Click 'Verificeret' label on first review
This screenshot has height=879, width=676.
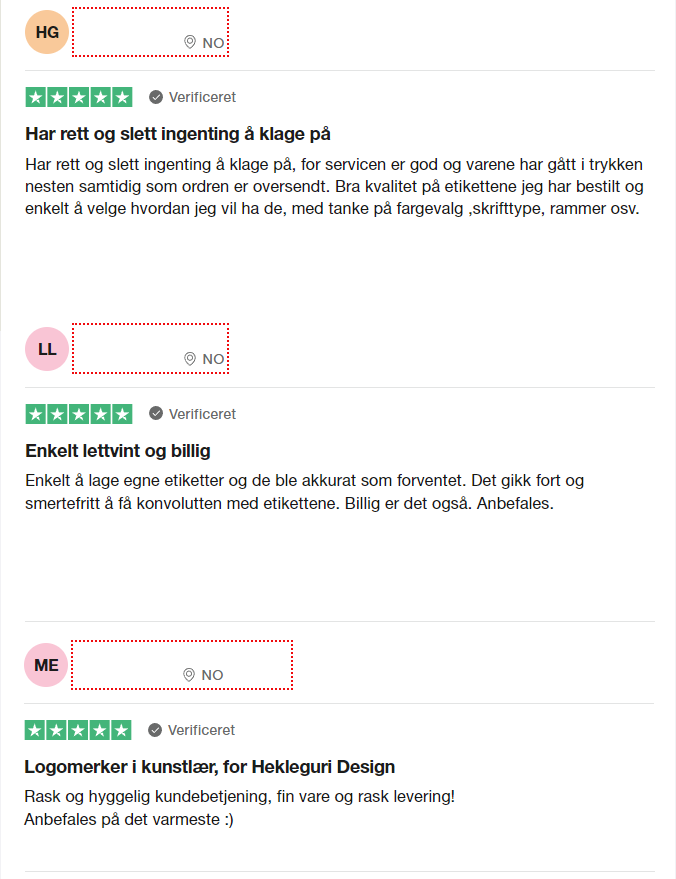pos(202,97)
